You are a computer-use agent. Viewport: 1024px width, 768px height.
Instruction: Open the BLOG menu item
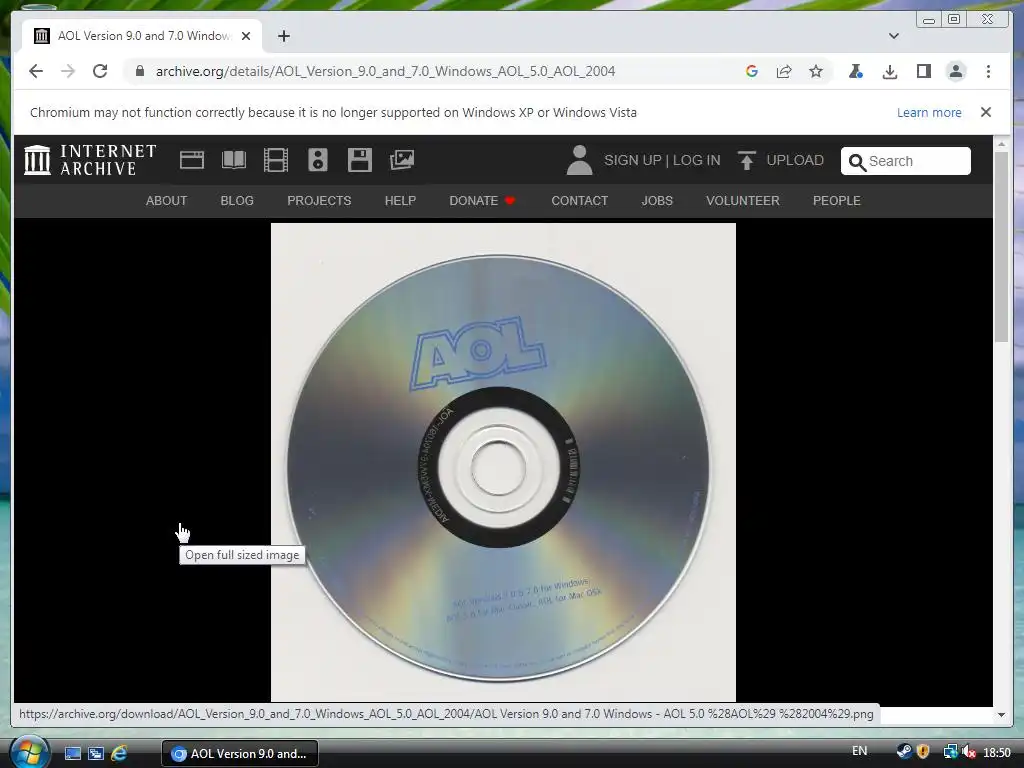tap(237, 200)
